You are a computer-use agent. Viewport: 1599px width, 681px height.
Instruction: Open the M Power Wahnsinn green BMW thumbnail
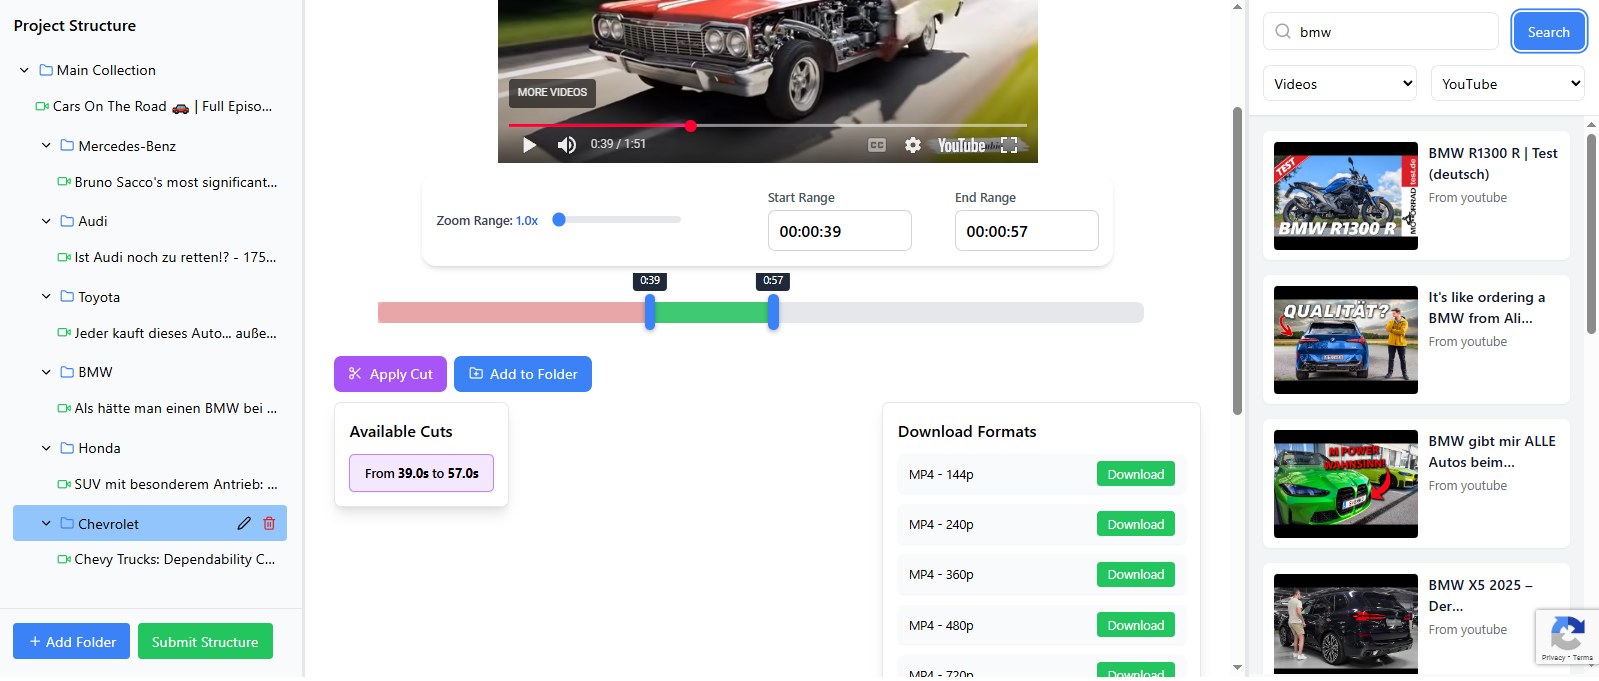pos(1345,484)
